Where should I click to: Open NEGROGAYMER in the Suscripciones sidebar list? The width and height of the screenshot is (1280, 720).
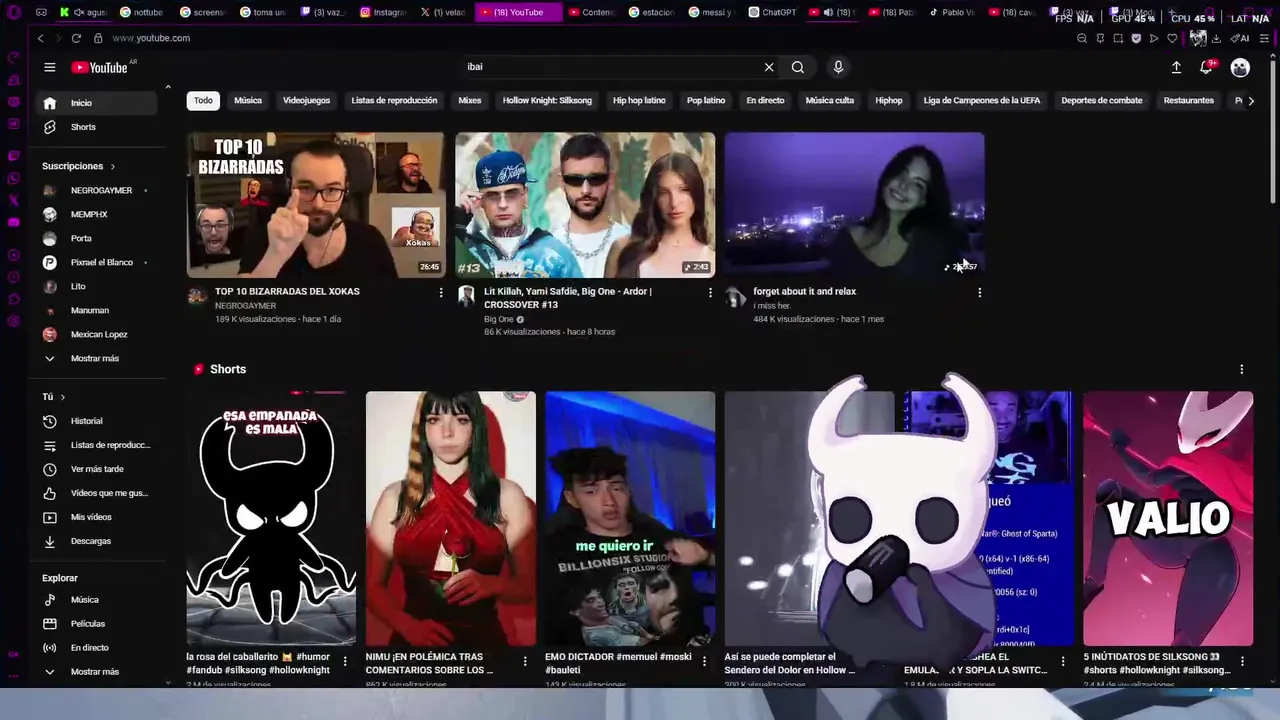tap(98, 190)
